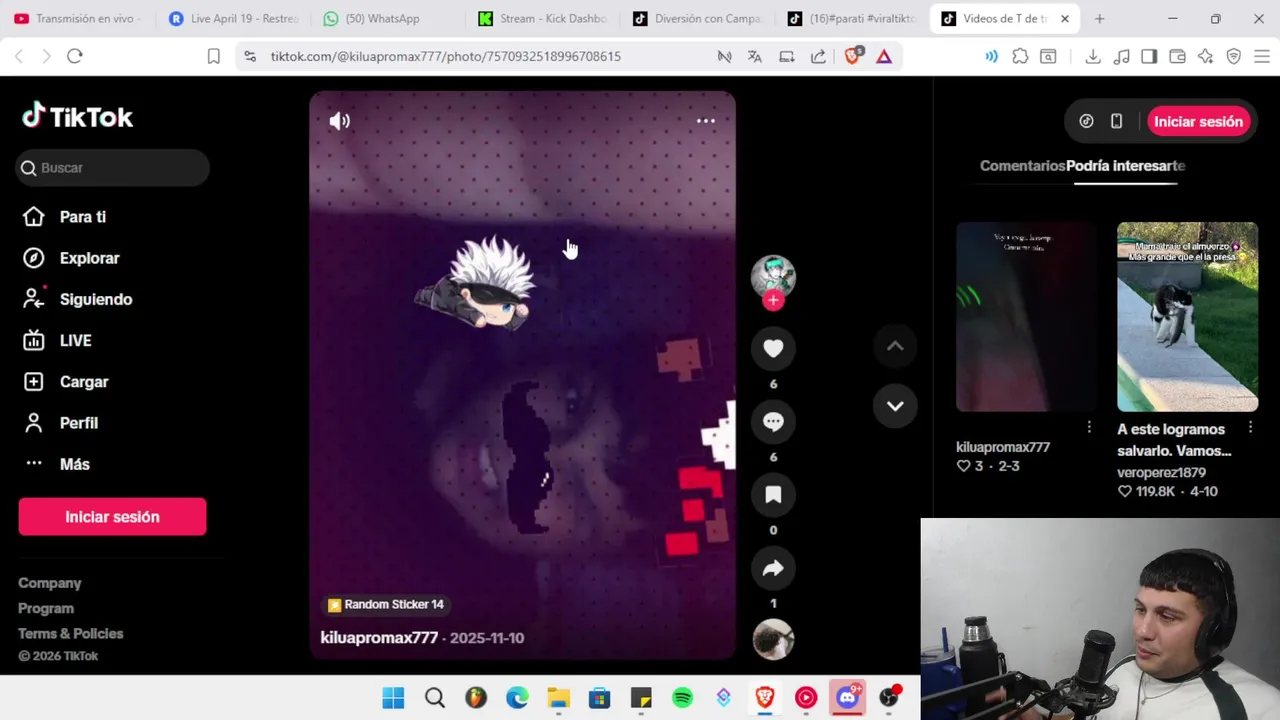Click the address bar URL
The height and width of the screenshot is (720, 1280).
[x=445, y=57]
